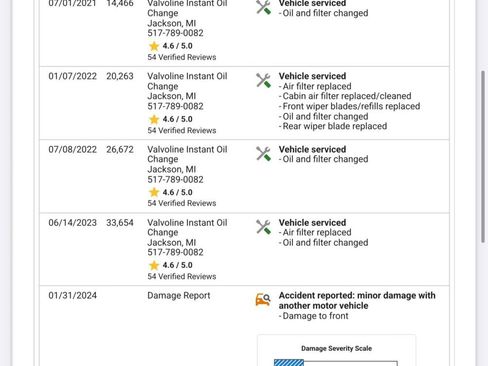Image resolution: width=488 pixels, height=366 pixels.
Task: Click the star rating in the 07/01/2021 entry
Action: (170, 46)
